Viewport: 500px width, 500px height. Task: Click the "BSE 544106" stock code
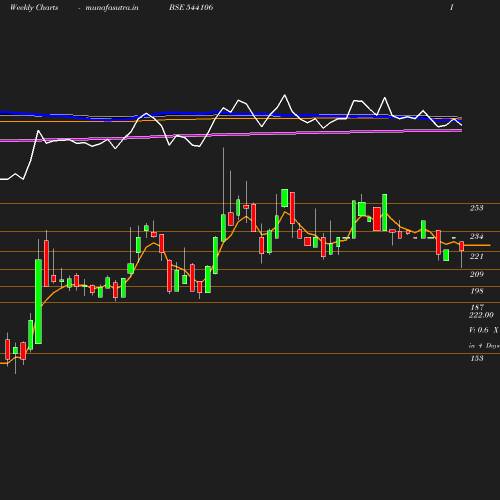click(x=191, y=7)
